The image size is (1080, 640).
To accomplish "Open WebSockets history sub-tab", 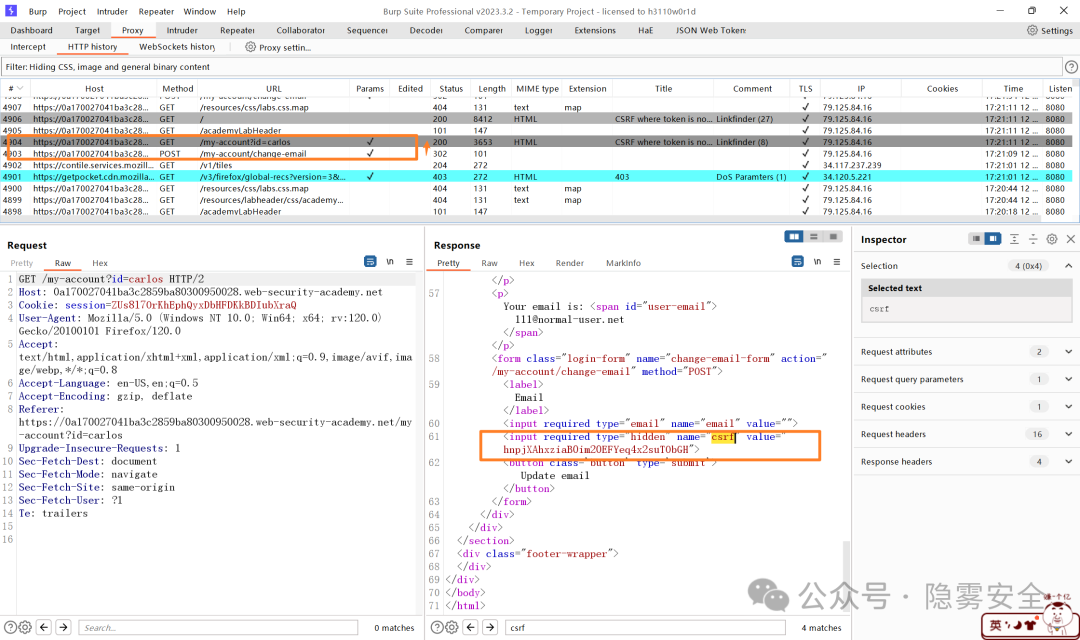I will pos(177,47).
